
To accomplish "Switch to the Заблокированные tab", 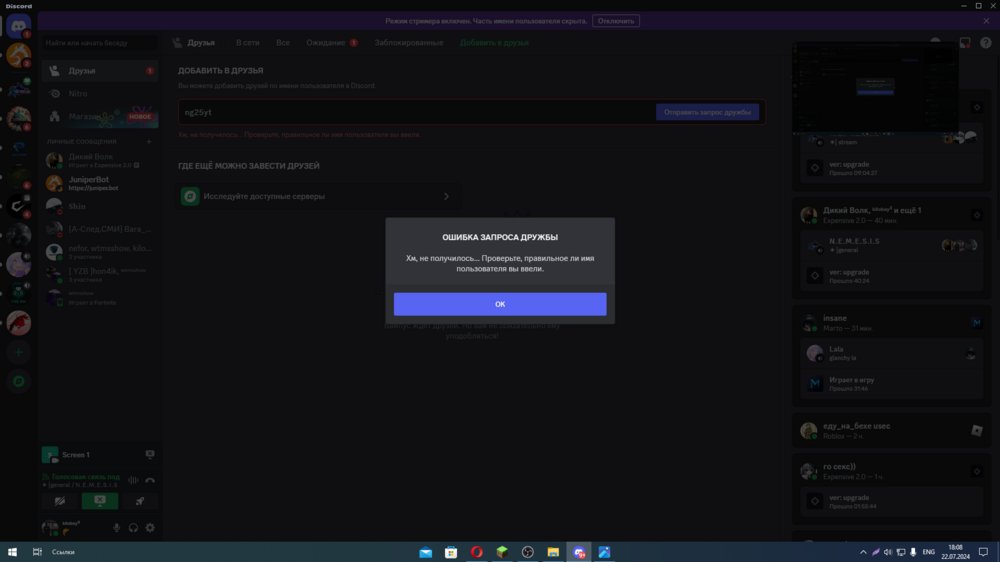I will 409,43.
